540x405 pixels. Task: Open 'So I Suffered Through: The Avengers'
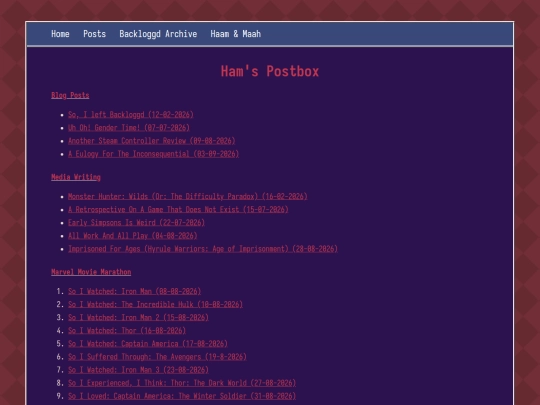point(157,357)
